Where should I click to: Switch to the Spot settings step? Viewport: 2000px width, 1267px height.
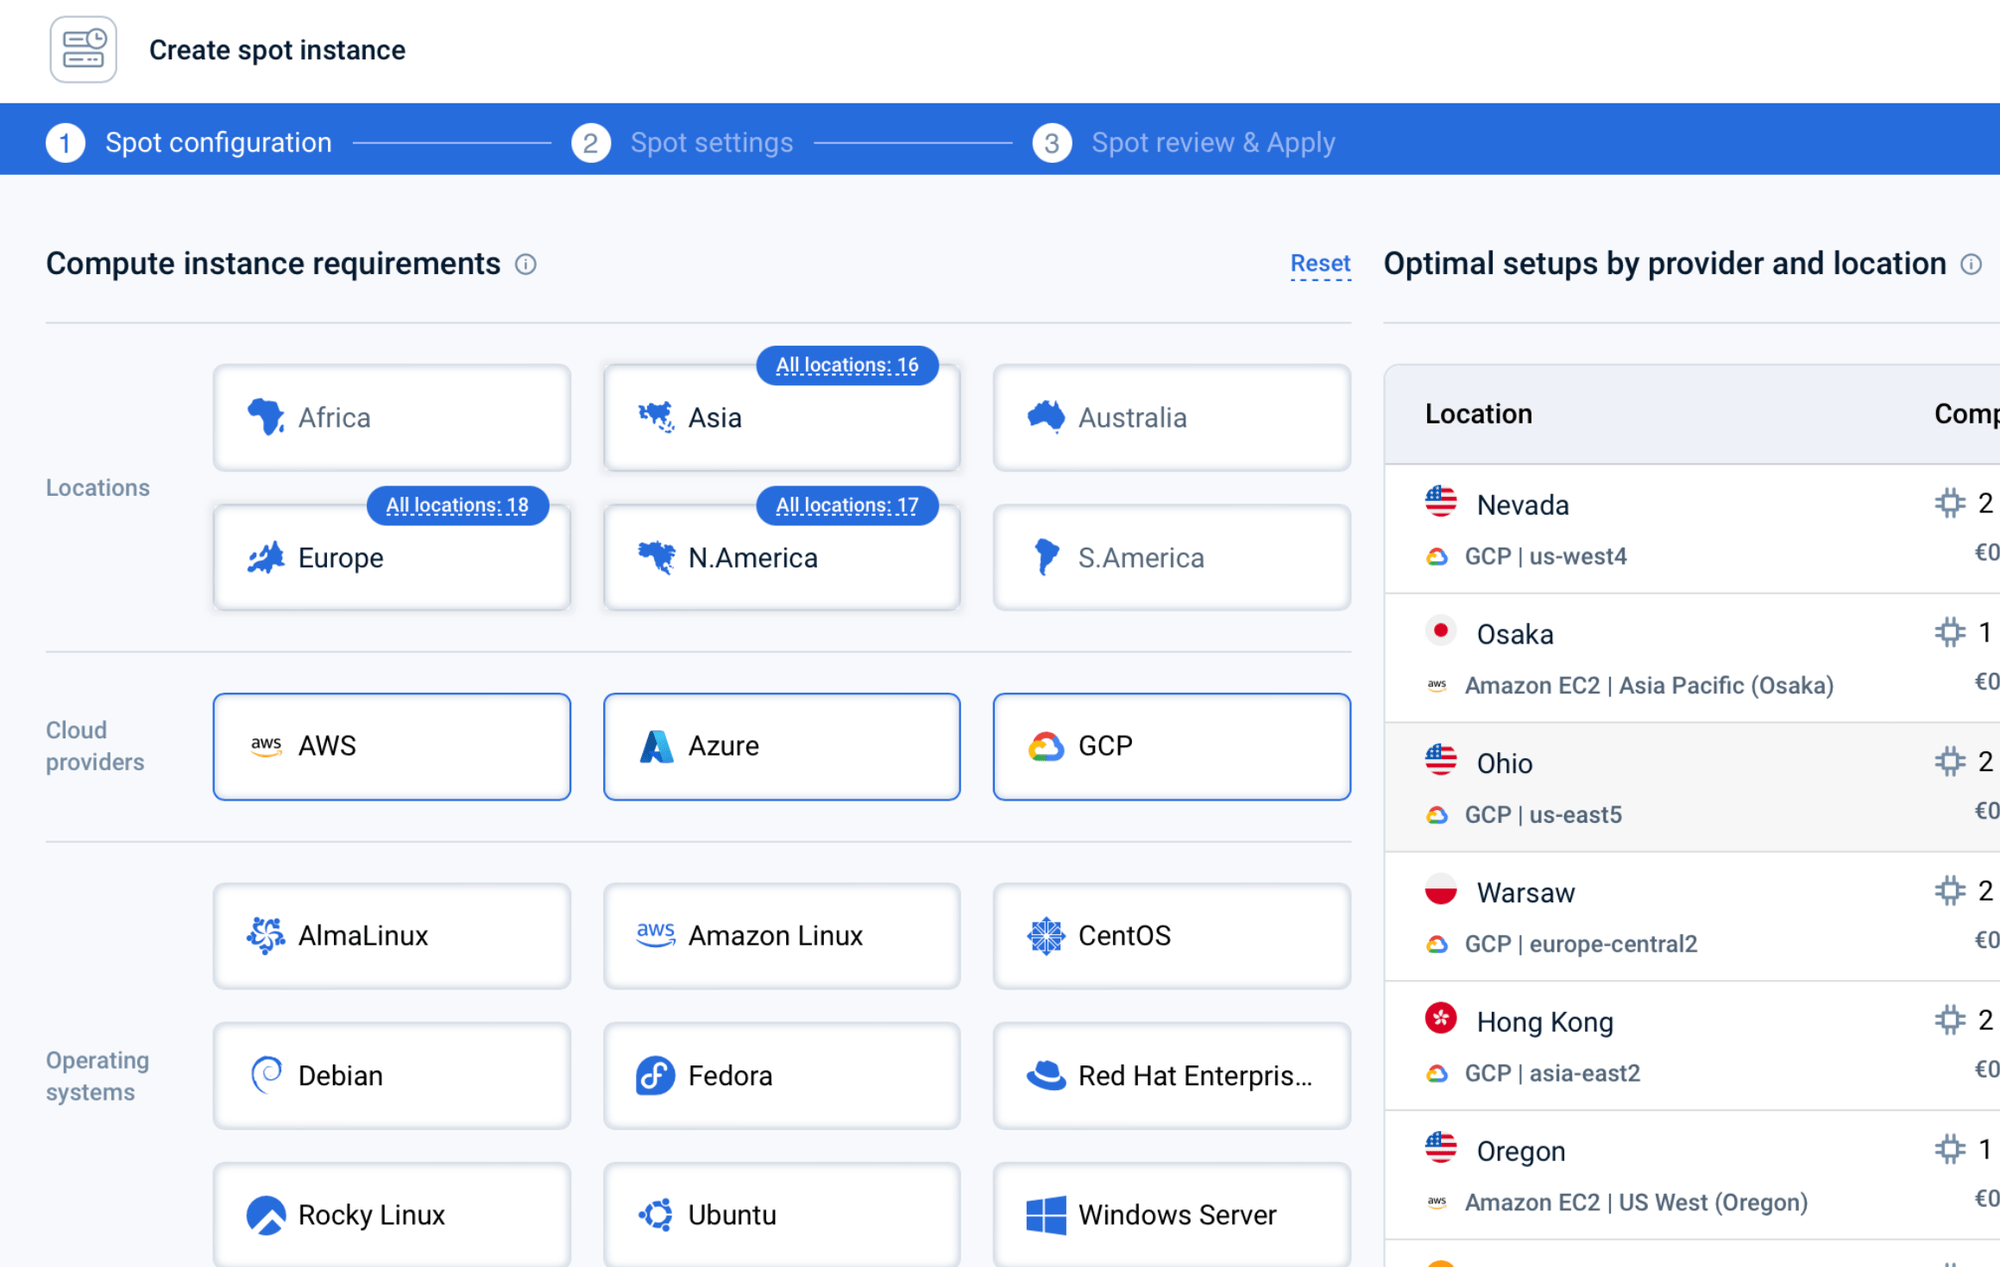click(x=711, y=142)
